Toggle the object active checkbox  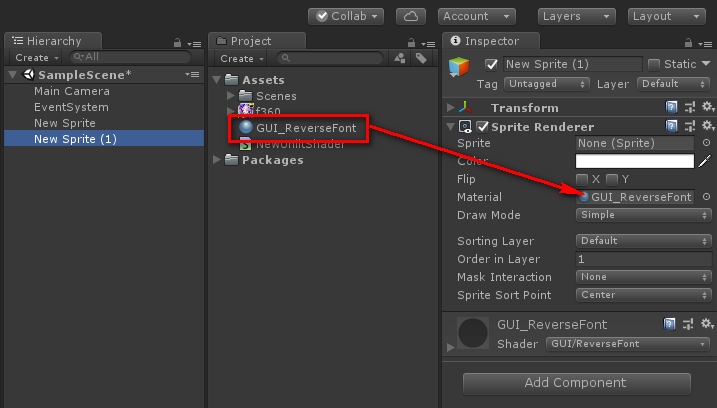[x=491, y=64]
